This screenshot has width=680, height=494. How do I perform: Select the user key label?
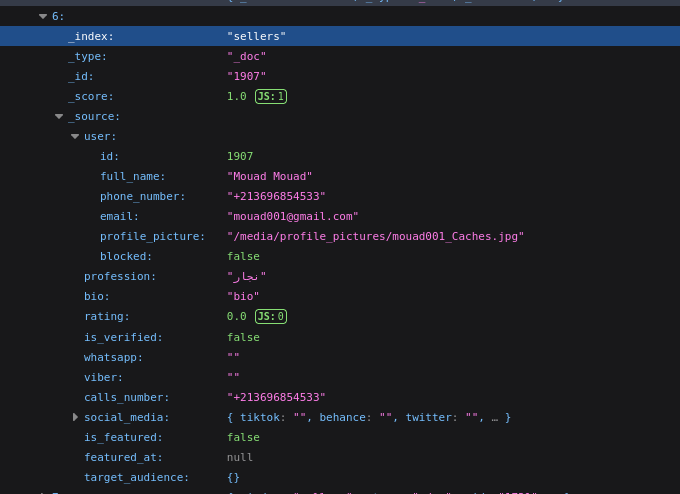tap(100, 136)
